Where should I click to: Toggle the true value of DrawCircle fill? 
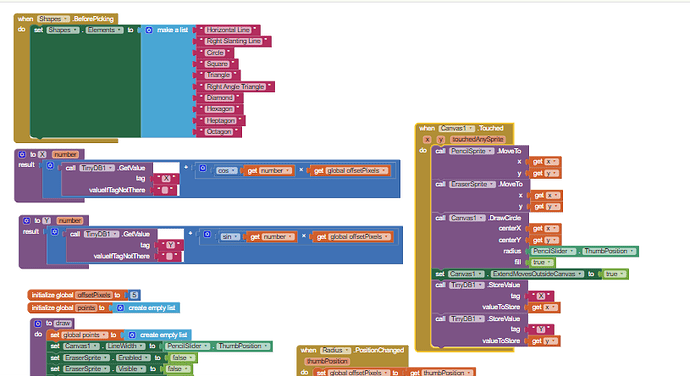pos(541,262)
